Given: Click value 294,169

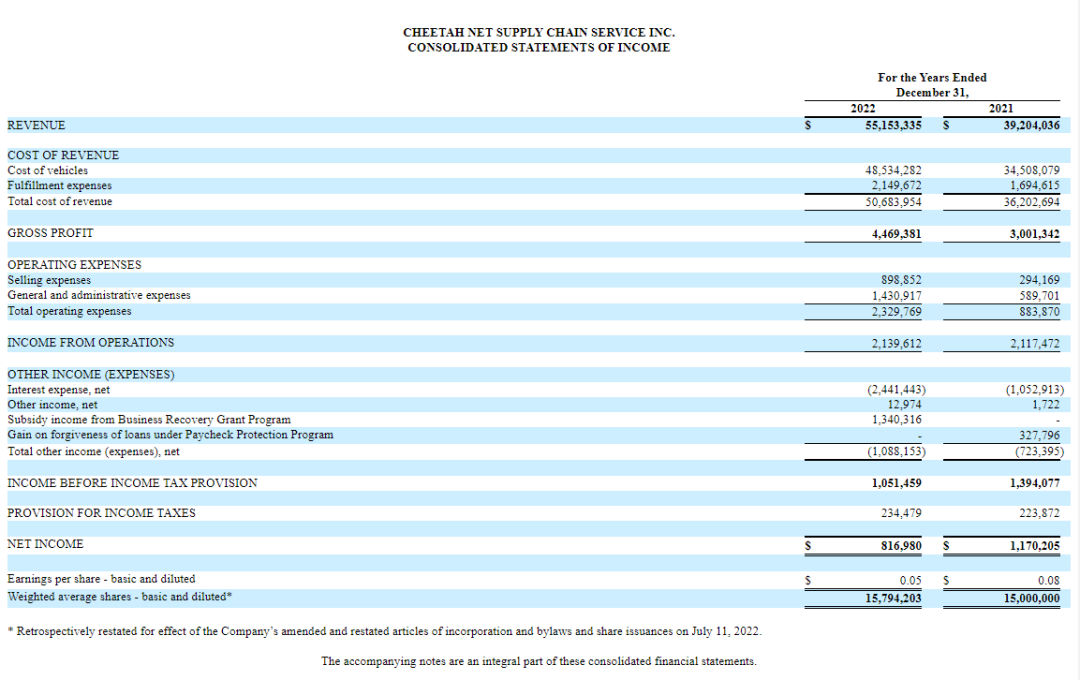Looking at the screenshot, I should tap(1039, 280).
